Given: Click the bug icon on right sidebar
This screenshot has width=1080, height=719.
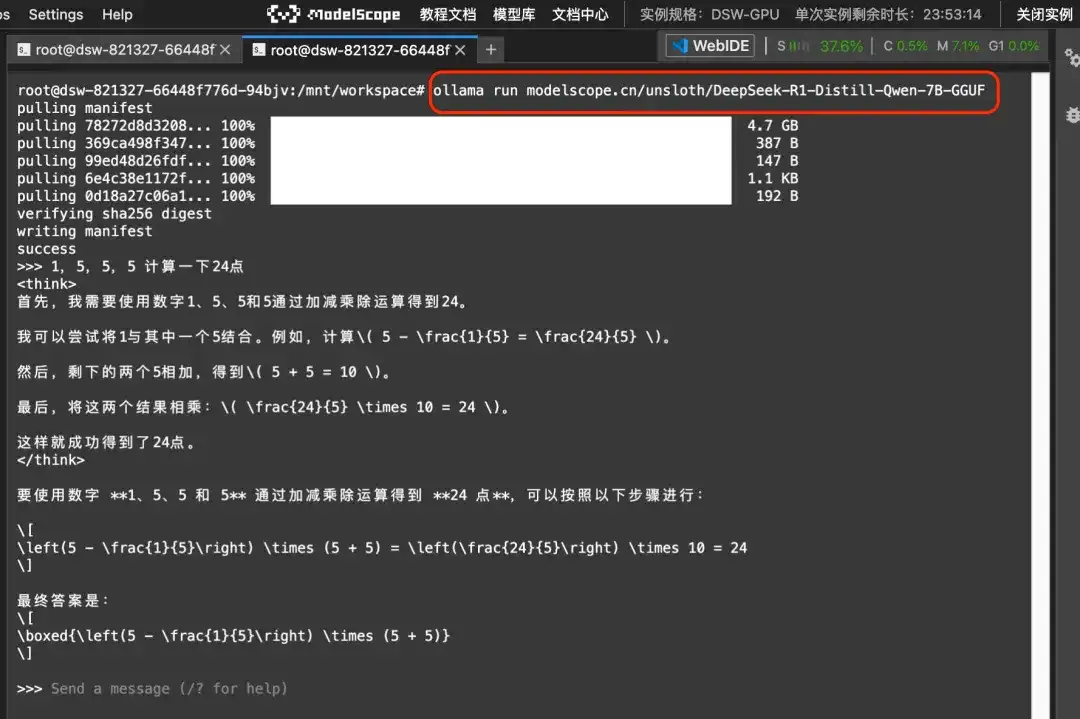Looking at the screenshot, I should (1072, 115).
